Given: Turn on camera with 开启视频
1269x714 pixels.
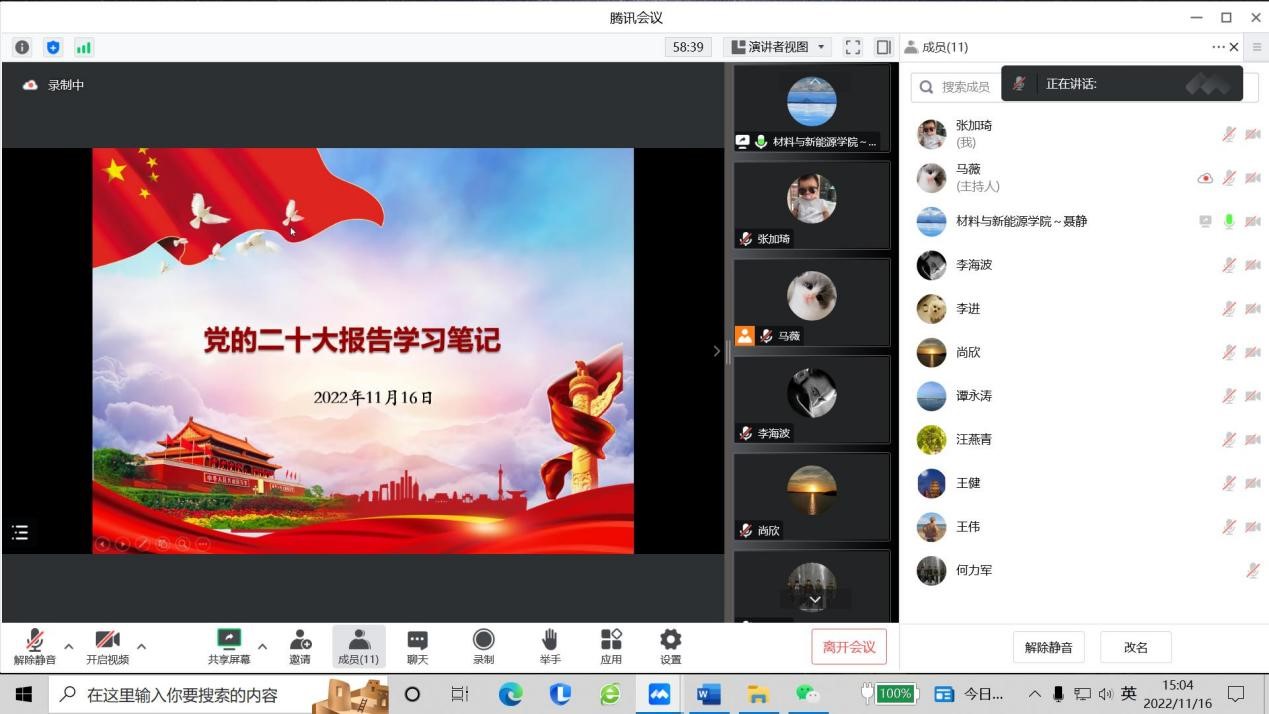Looking at the screenshot, I should (x=107, y=641).
